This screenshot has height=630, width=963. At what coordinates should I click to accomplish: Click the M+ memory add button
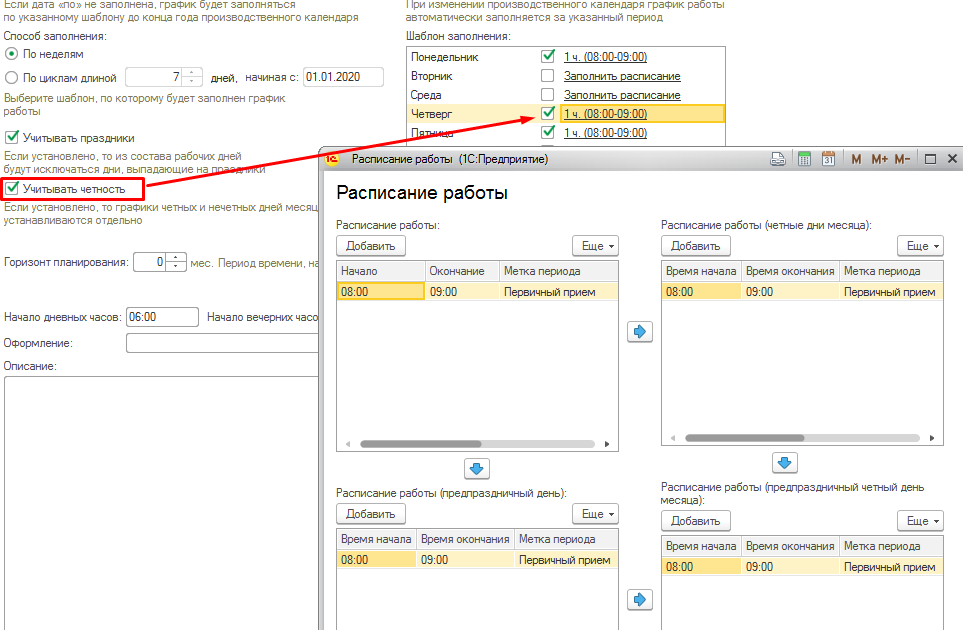[879, 159]
